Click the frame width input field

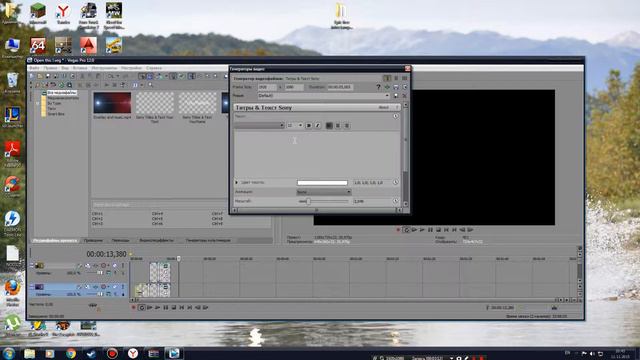pos(267,87)
